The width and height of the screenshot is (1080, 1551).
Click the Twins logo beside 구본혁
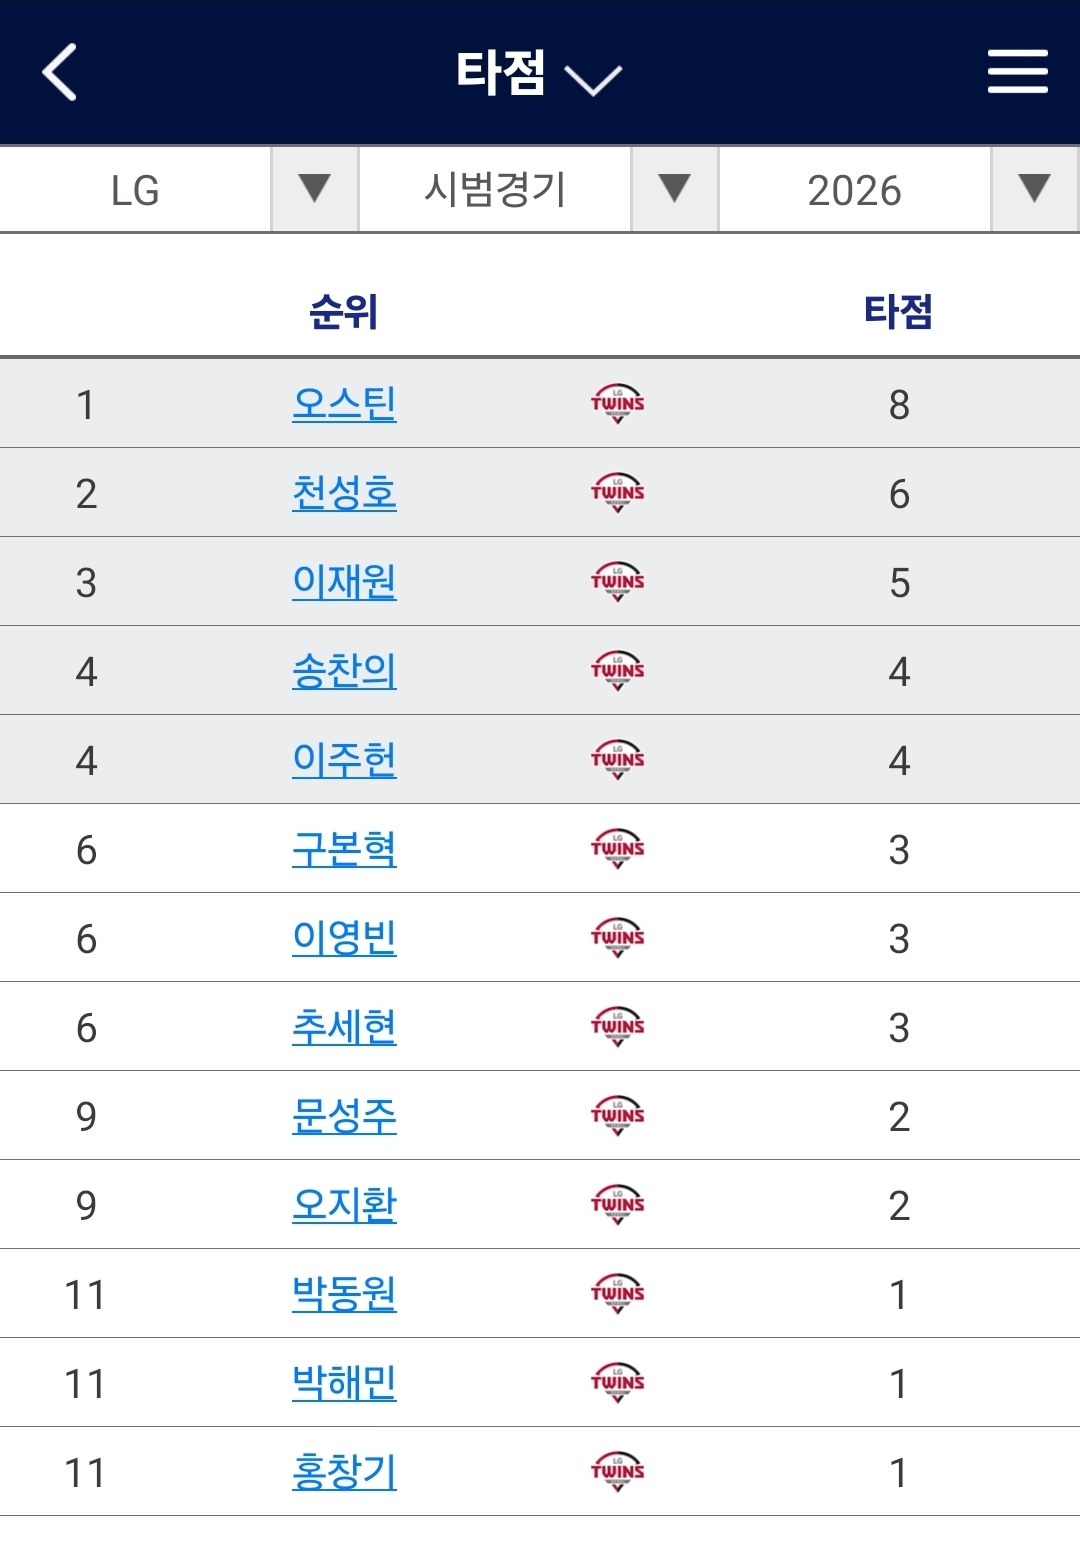pyautogui.click(x=617, y=849)
